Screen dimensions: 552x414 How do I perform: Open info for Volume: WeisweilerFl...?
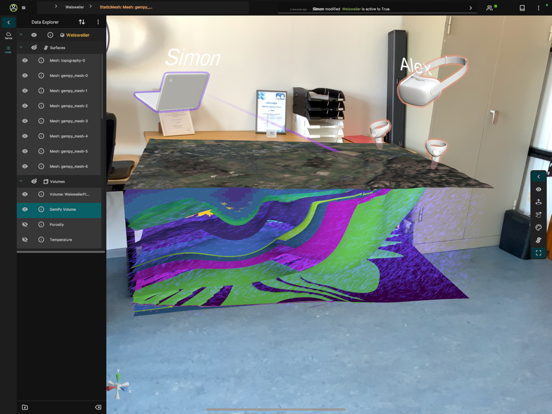point(41,194)
